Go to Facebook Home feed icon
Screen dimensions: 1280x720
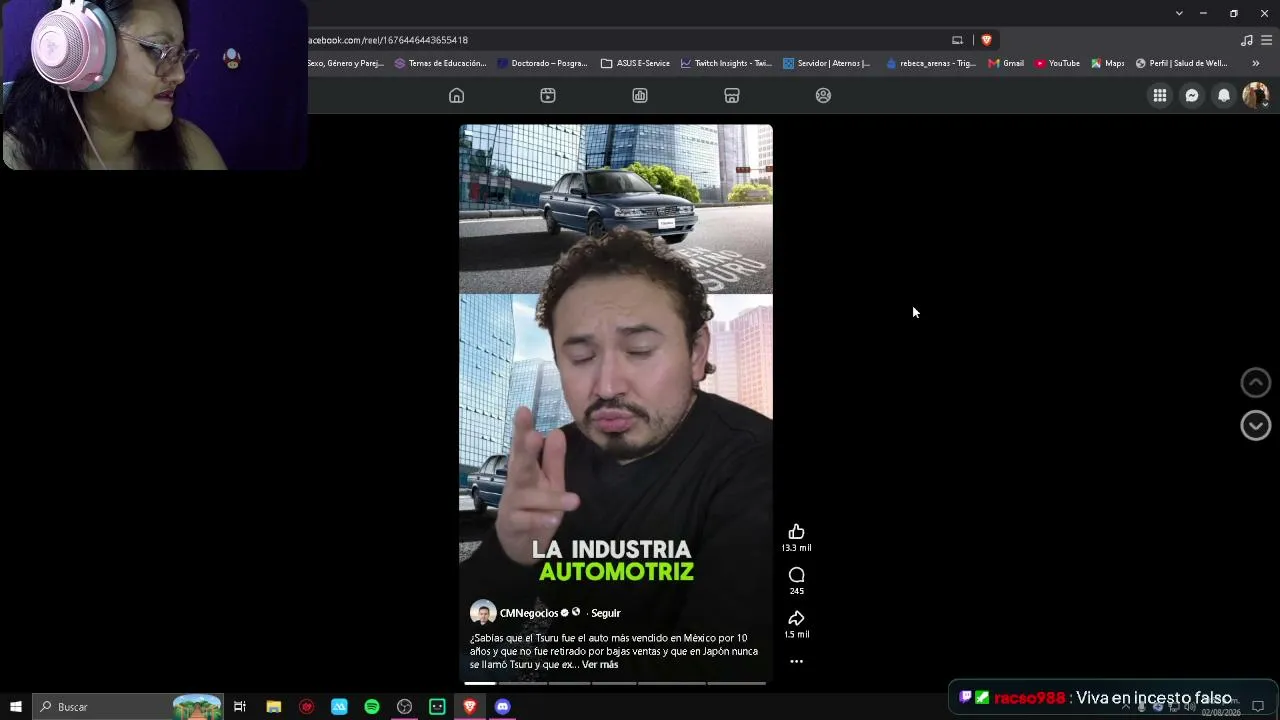tap(456, 95)
